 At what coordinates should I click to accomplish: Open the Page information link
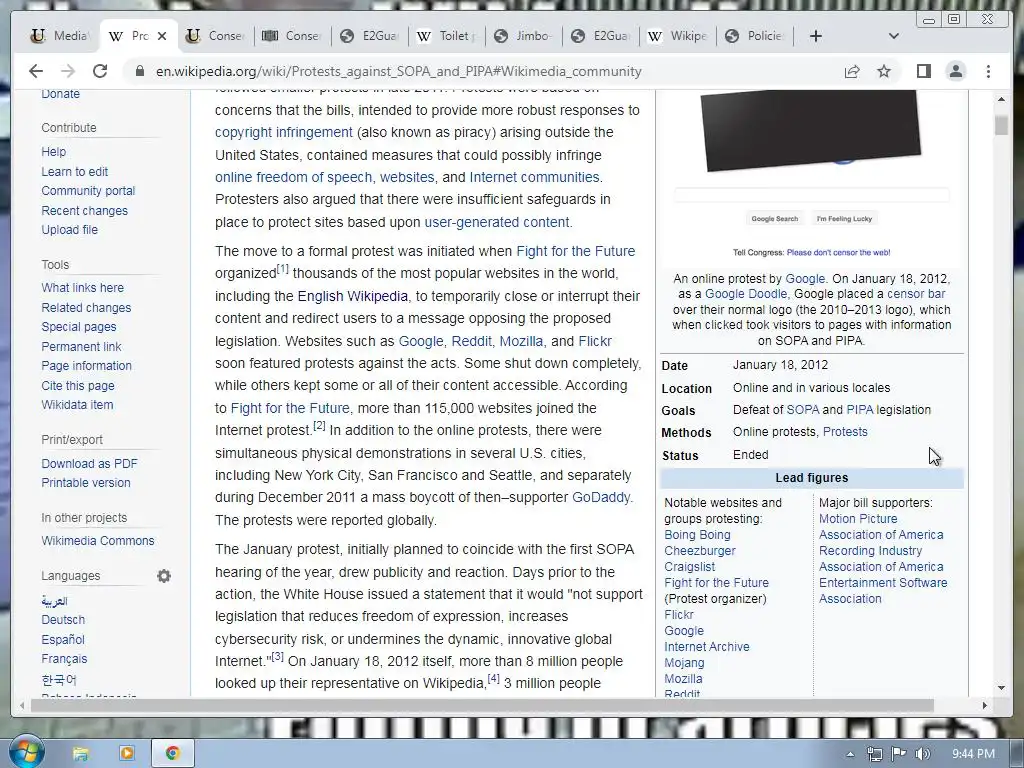[86, 366]
